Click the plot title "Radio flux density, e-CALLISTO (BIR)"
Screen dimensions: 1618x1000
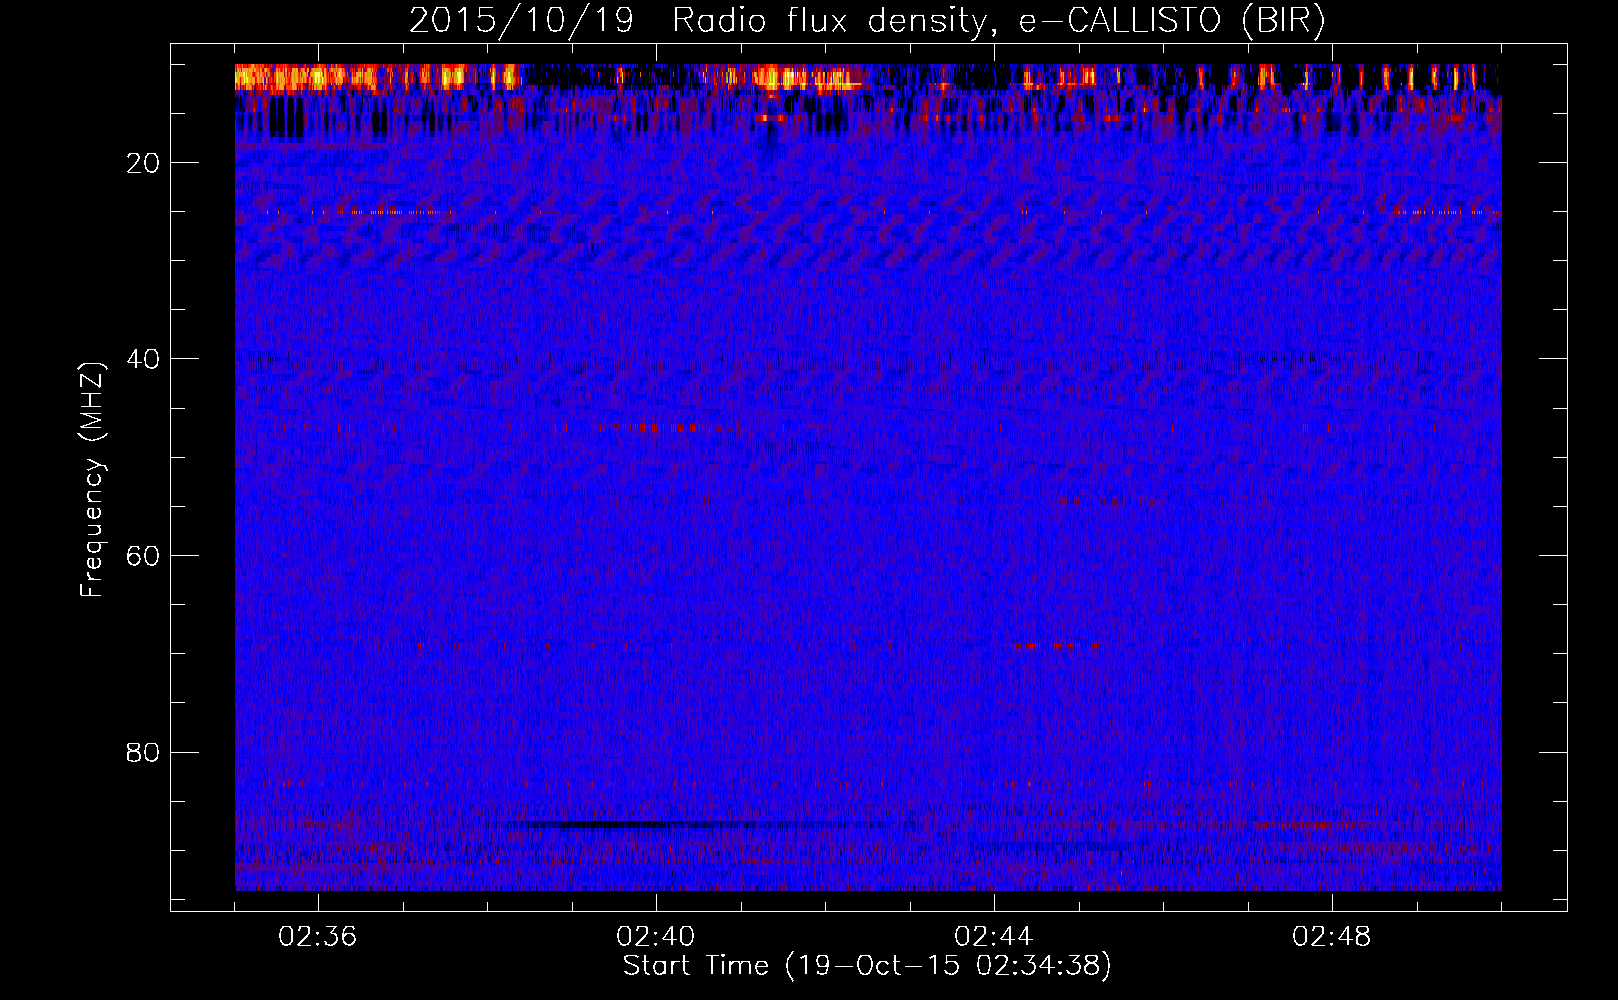(x=998, y=21)
